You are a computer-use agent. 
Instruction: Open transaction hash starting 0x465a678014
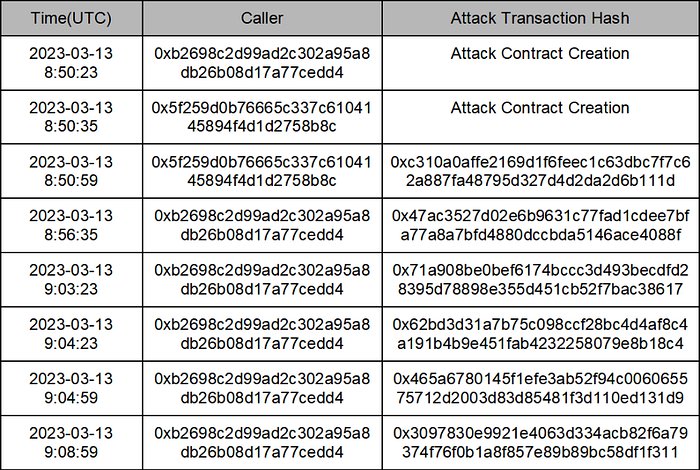pyautogui.click(x=540, y=388)
